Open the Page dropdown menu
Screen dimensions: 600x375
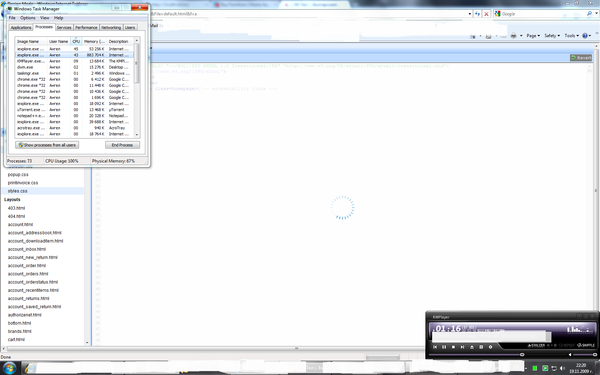coord(533,36)
